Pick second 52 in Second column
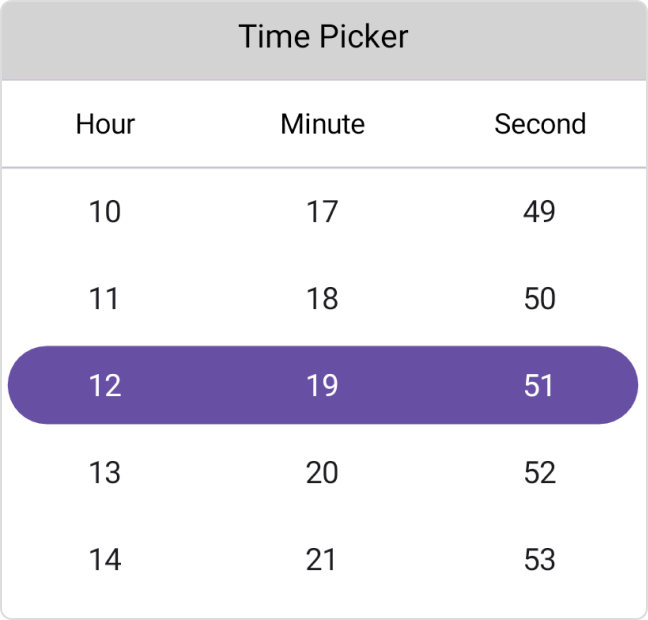Image resolution: width=648 pixels, height=620 pixels. [539, 472]
